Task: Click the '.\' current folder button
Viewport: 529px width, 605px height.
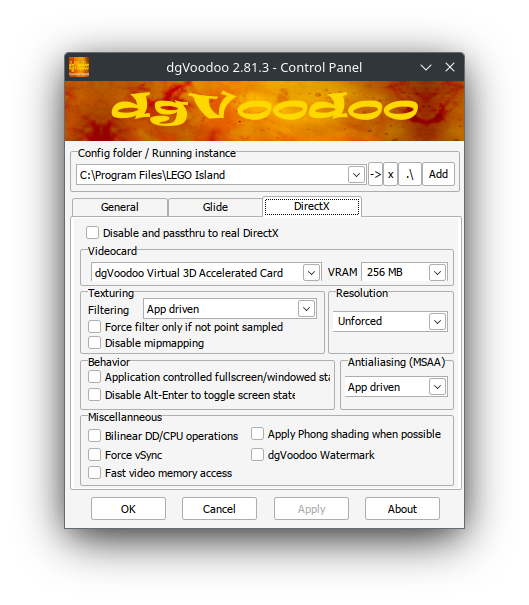Action: pyautogui.click(x=410, y=174)
